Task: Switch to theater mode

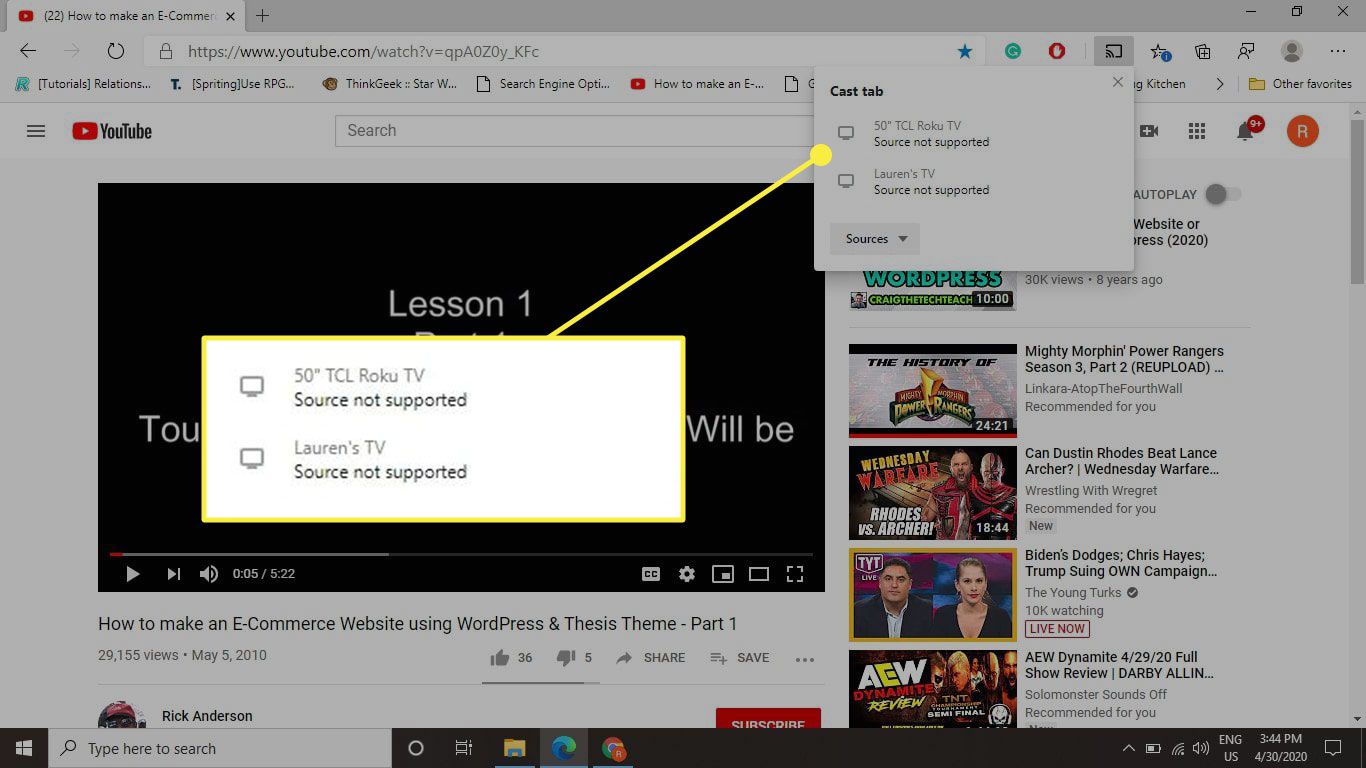Action: pyautogui.click(x=759, y=574)
